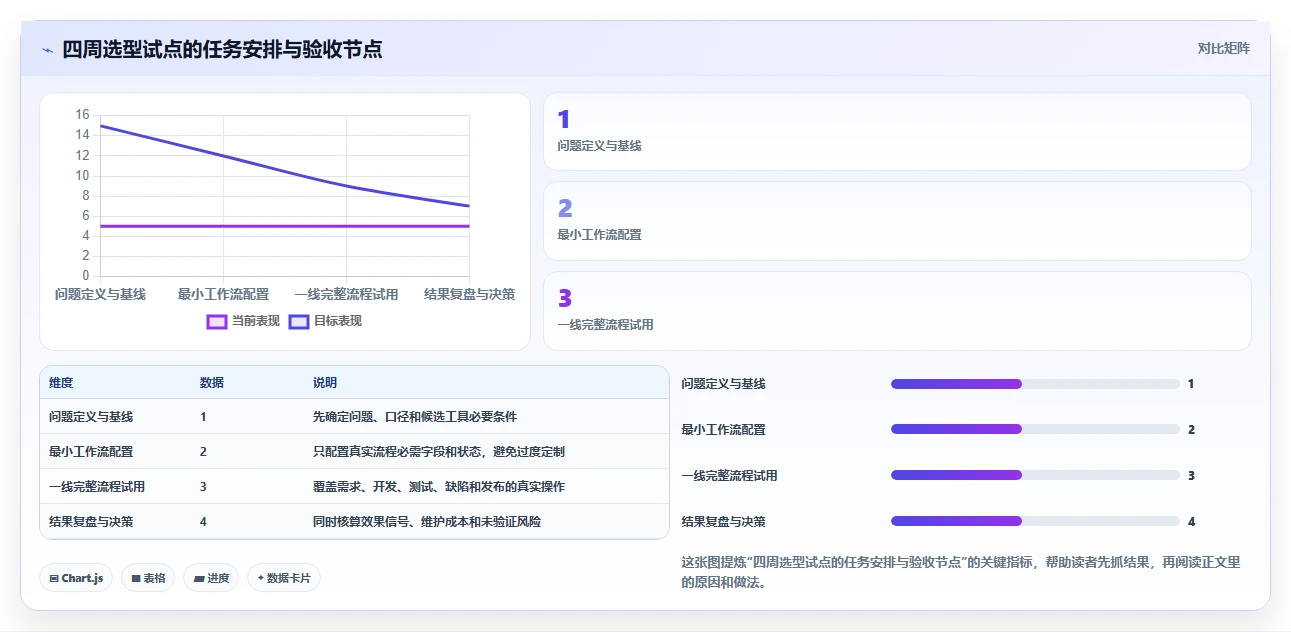The image size is (1291, 632).
Task: Click the summary paragraph starting 这张图提炼
Action: [x=960, y=572]
